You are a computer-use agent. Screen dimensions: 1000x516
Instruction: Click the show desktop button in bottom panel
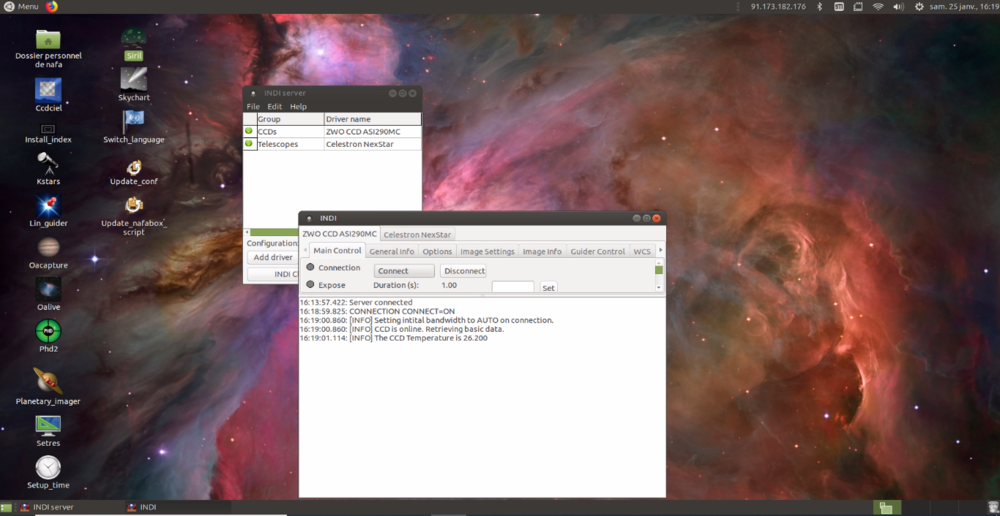coord(5,508)
